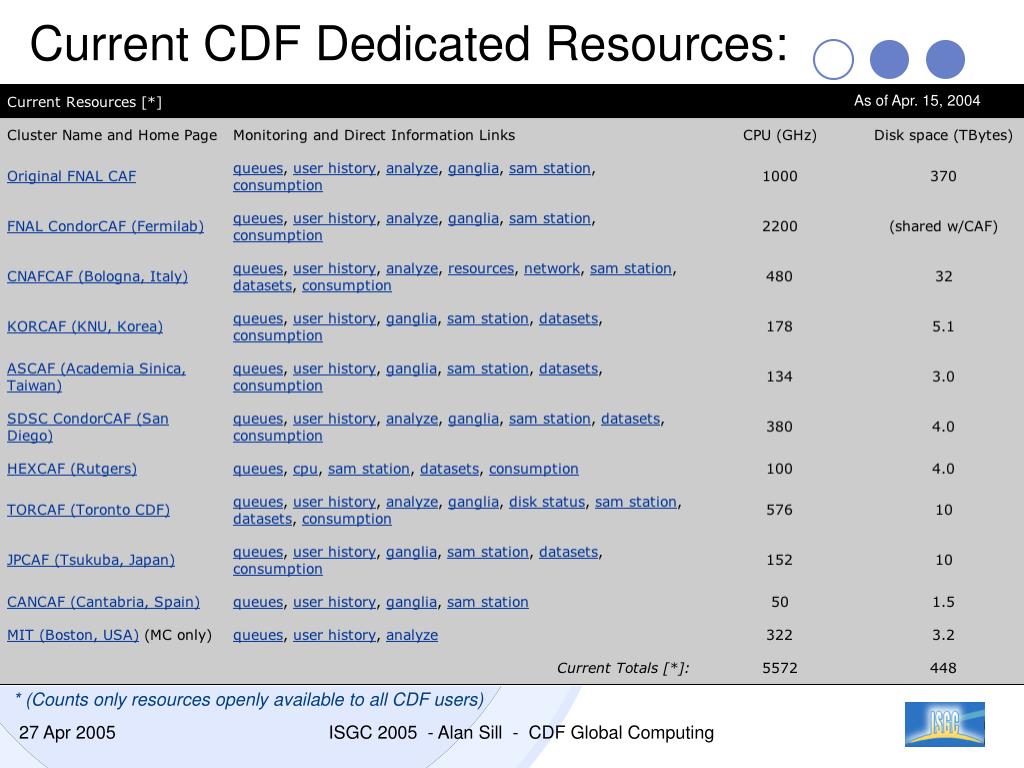Viewport: 1024px width, 768px height.
Task: Click analyze in Original FNAL CAF row
Action: (x=412, y=168)
